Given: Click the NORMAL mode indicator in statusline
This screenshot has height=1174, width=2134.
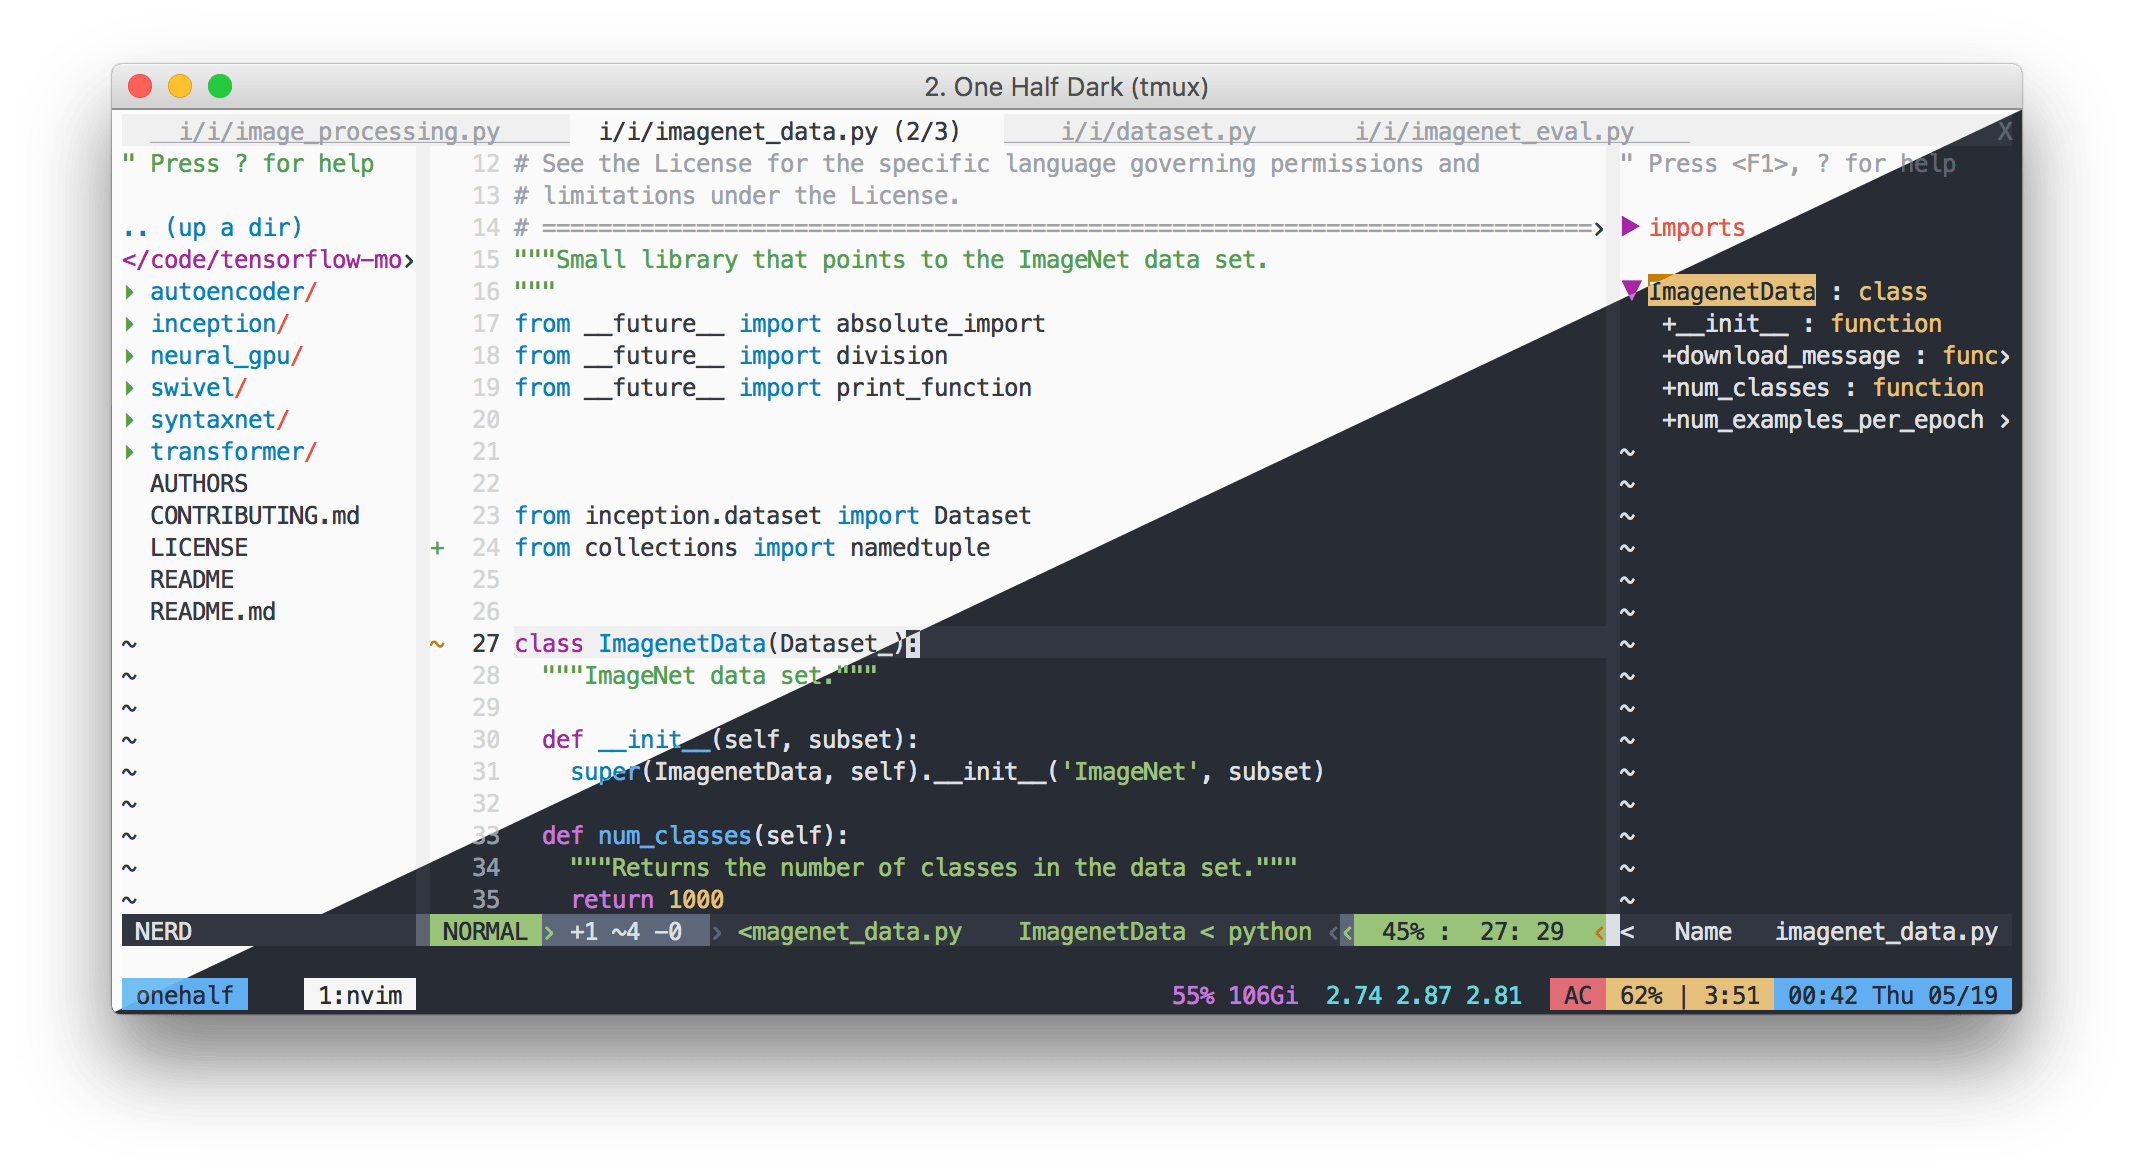Looking at the screenshot, I should point(485,931).
